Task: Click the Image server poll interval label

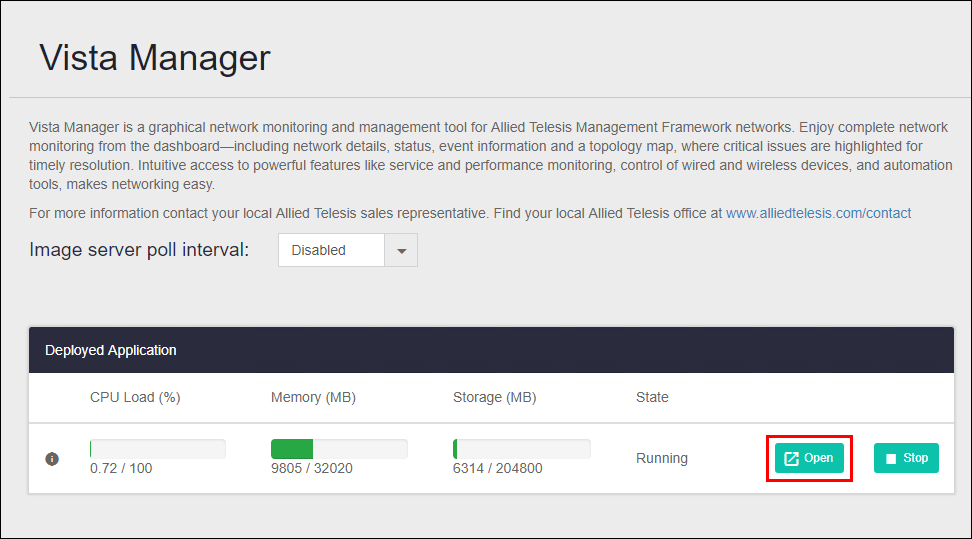Action: [139, 250]
